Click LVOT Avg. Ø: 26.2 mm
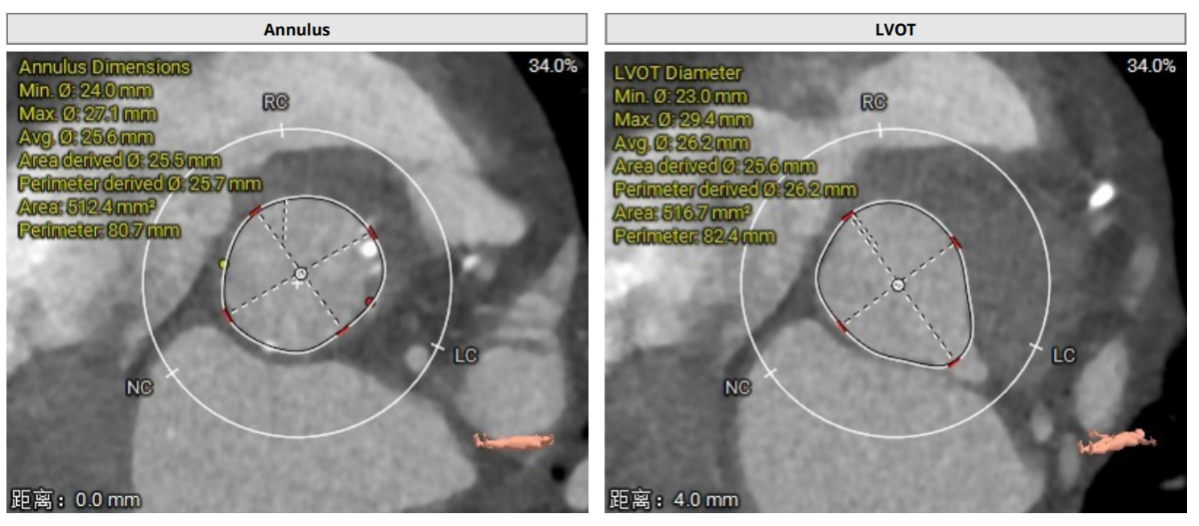 (x=682, y=143)
